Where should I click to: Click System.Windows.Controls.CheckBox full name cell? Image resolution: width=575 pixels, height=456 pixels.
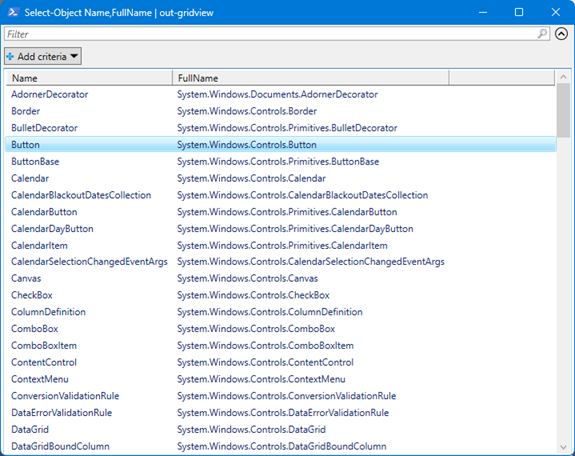tap(253, 295)
